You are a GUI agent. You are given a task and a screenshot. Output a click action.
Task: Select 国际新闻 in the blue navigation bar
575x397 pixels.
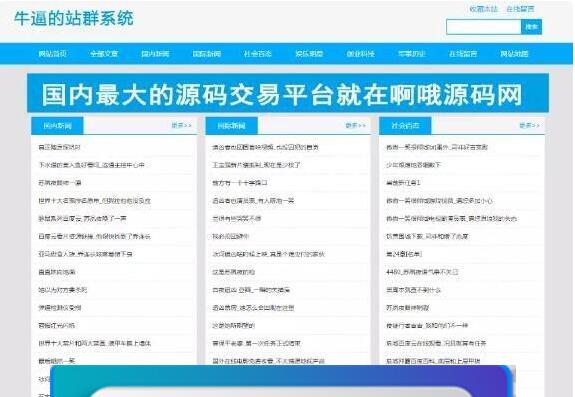206,54
